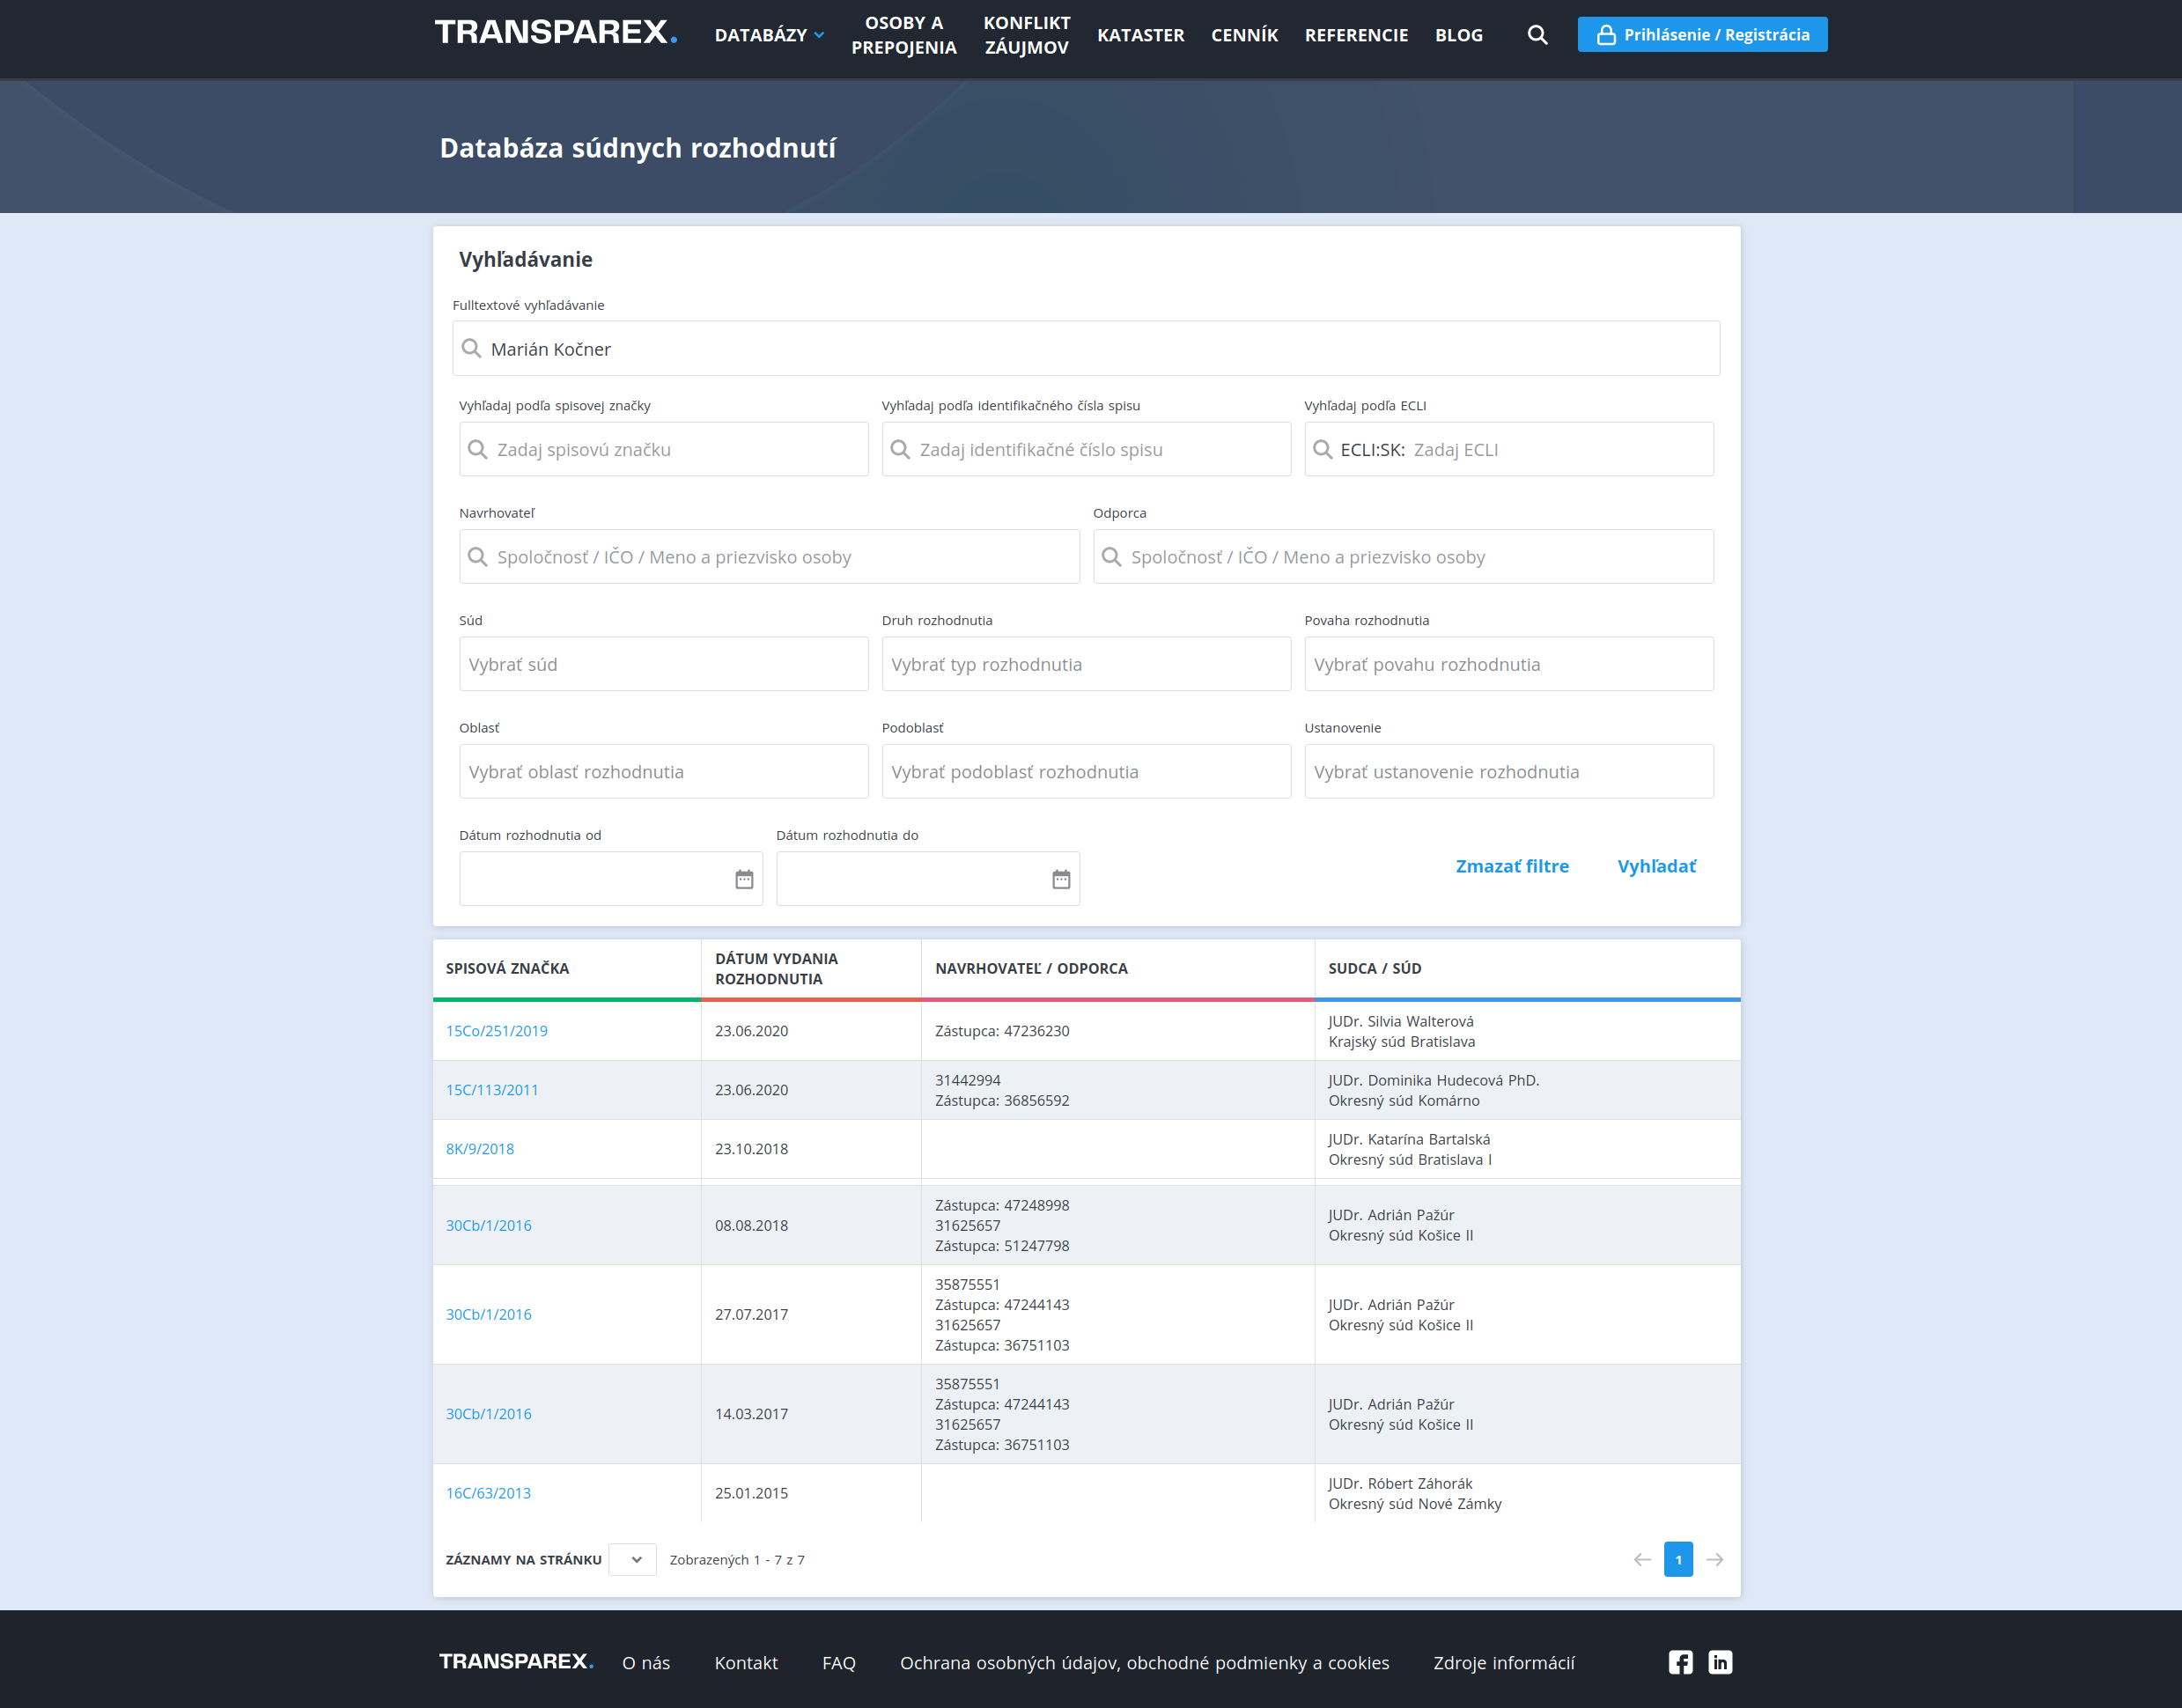The width and height of the screenshot is (2182, 1708).
Task: Click Prihlásenie / Registrácia button
Action: (x=1702, y=35)
